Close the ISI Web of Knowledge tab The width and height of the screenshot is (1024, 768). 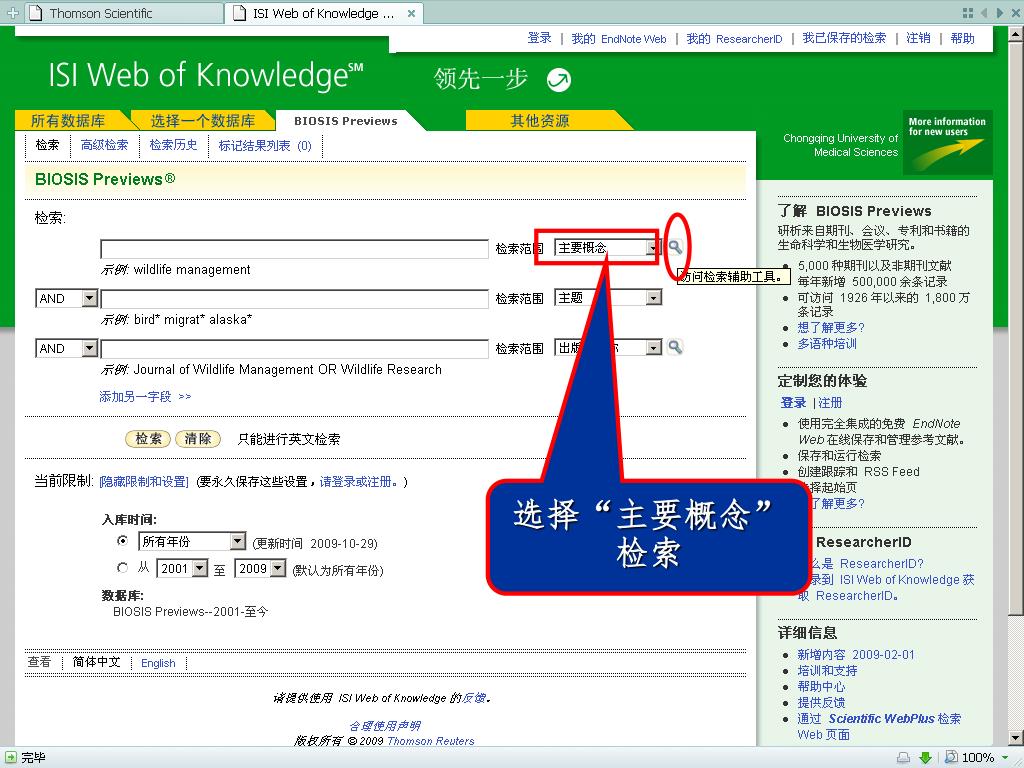click(x=411, y=13)
